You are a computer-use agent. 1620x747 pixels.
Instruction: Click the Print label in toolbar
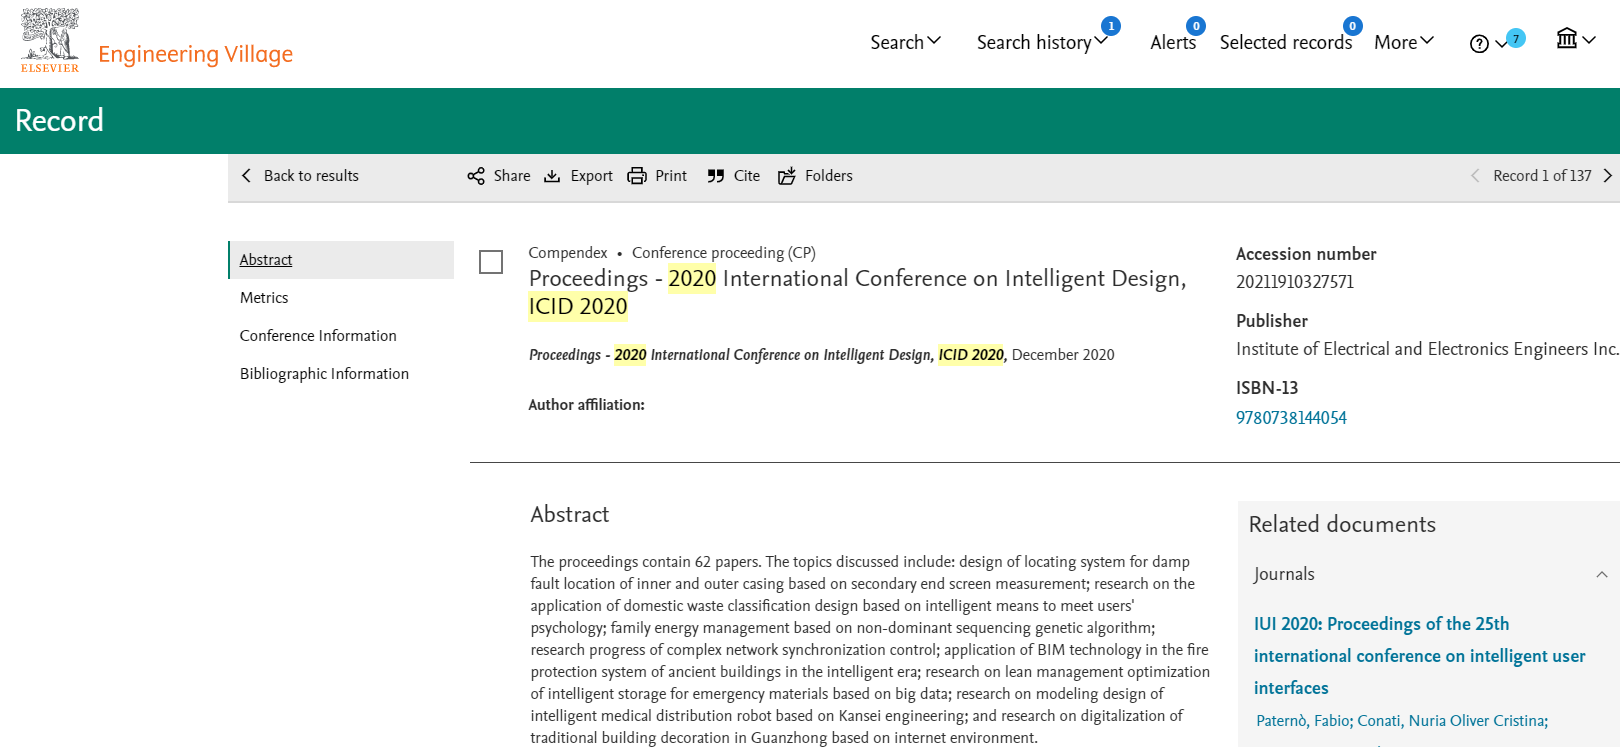[x=671, y=176]
